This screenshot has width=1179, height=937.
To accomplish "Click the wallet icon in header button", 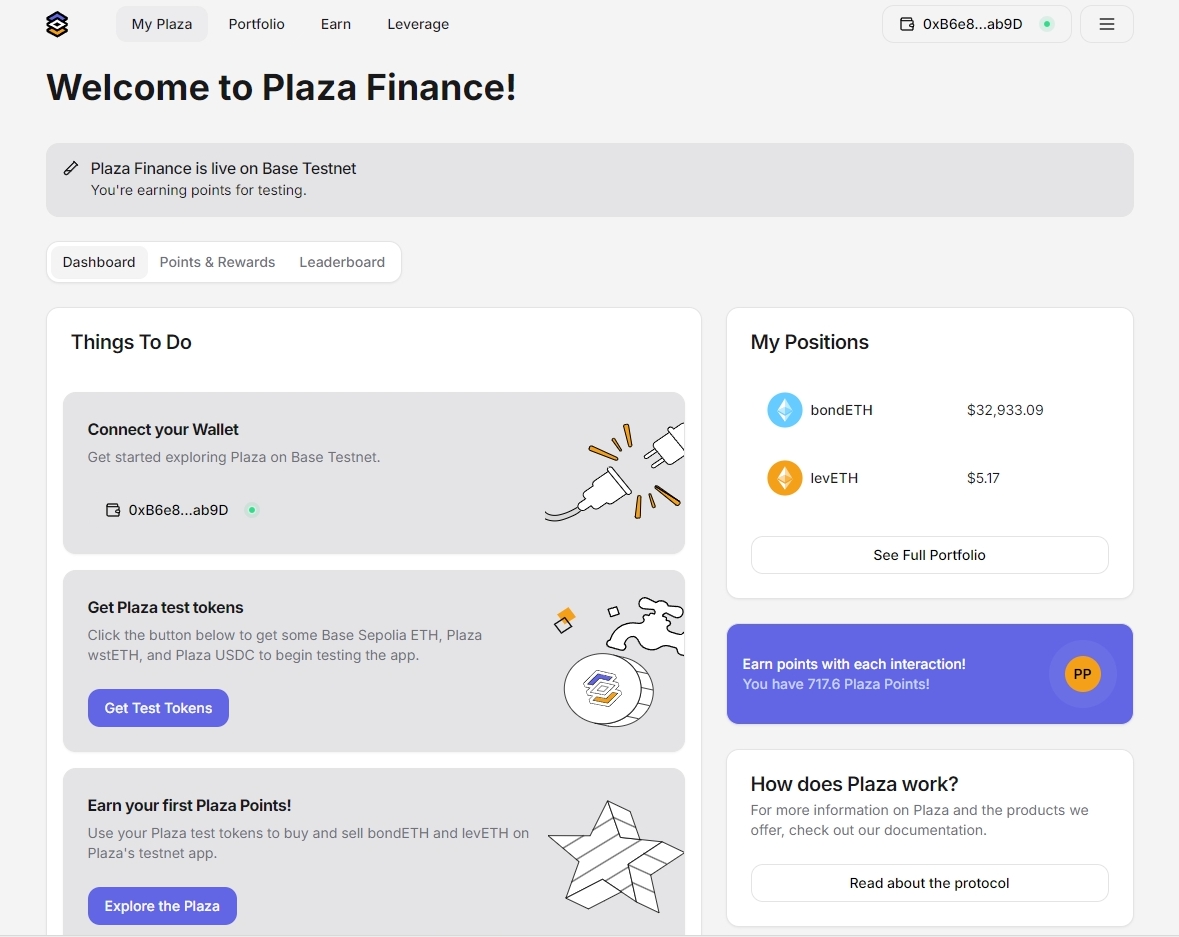I will (x=907, y=24).
